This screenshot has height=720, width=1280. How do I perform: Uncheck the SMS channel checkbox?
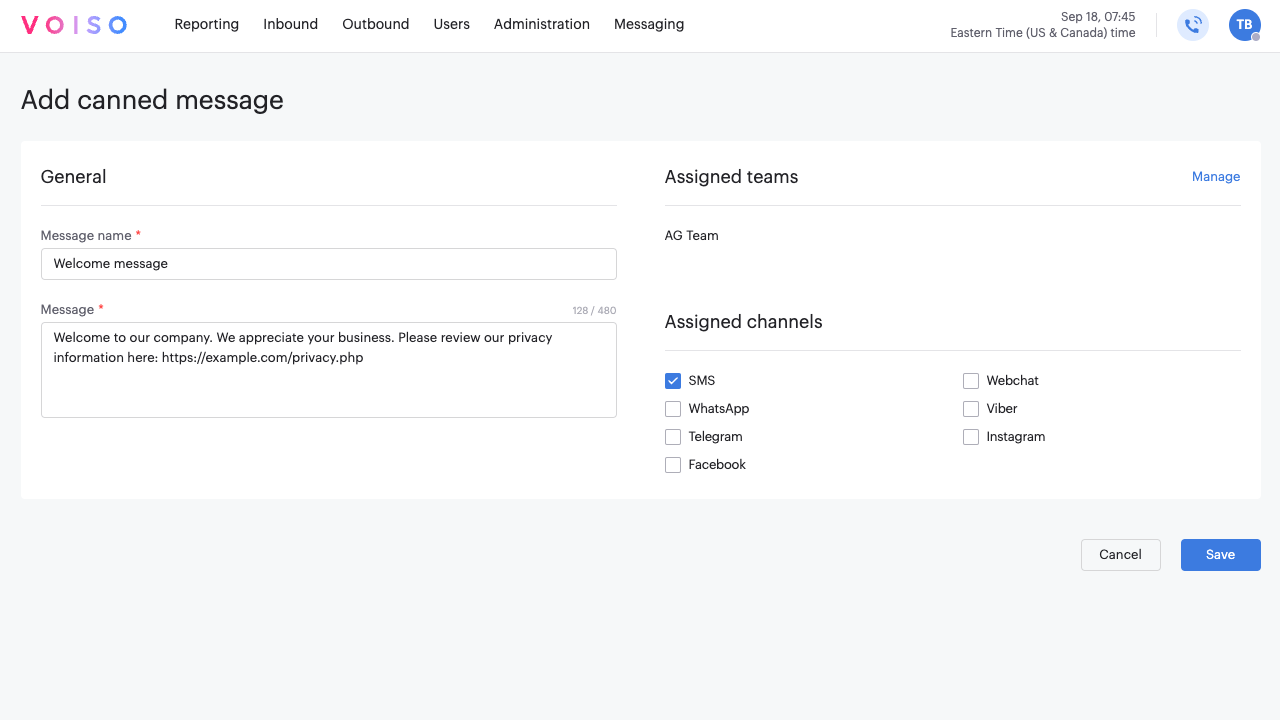pos(673,381)
